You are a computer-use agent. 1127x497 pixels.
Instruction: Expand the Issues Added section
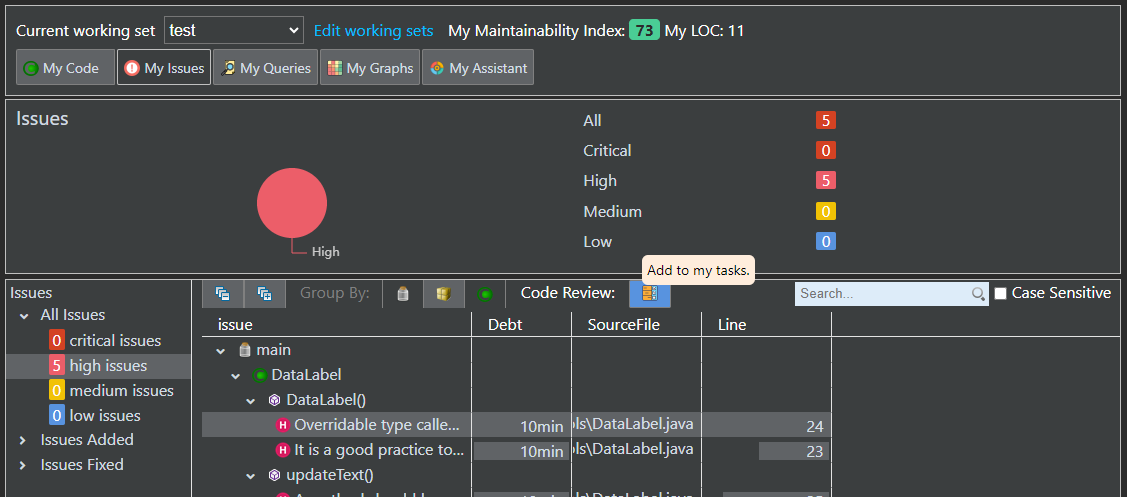click(23, 440)
